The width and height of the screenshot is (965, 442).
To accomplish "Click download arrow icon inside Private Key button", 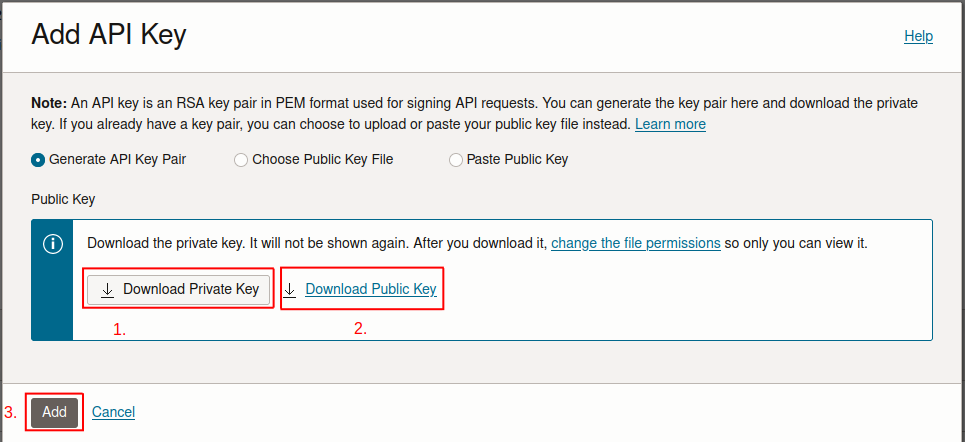I will click(x=107, y=289).
